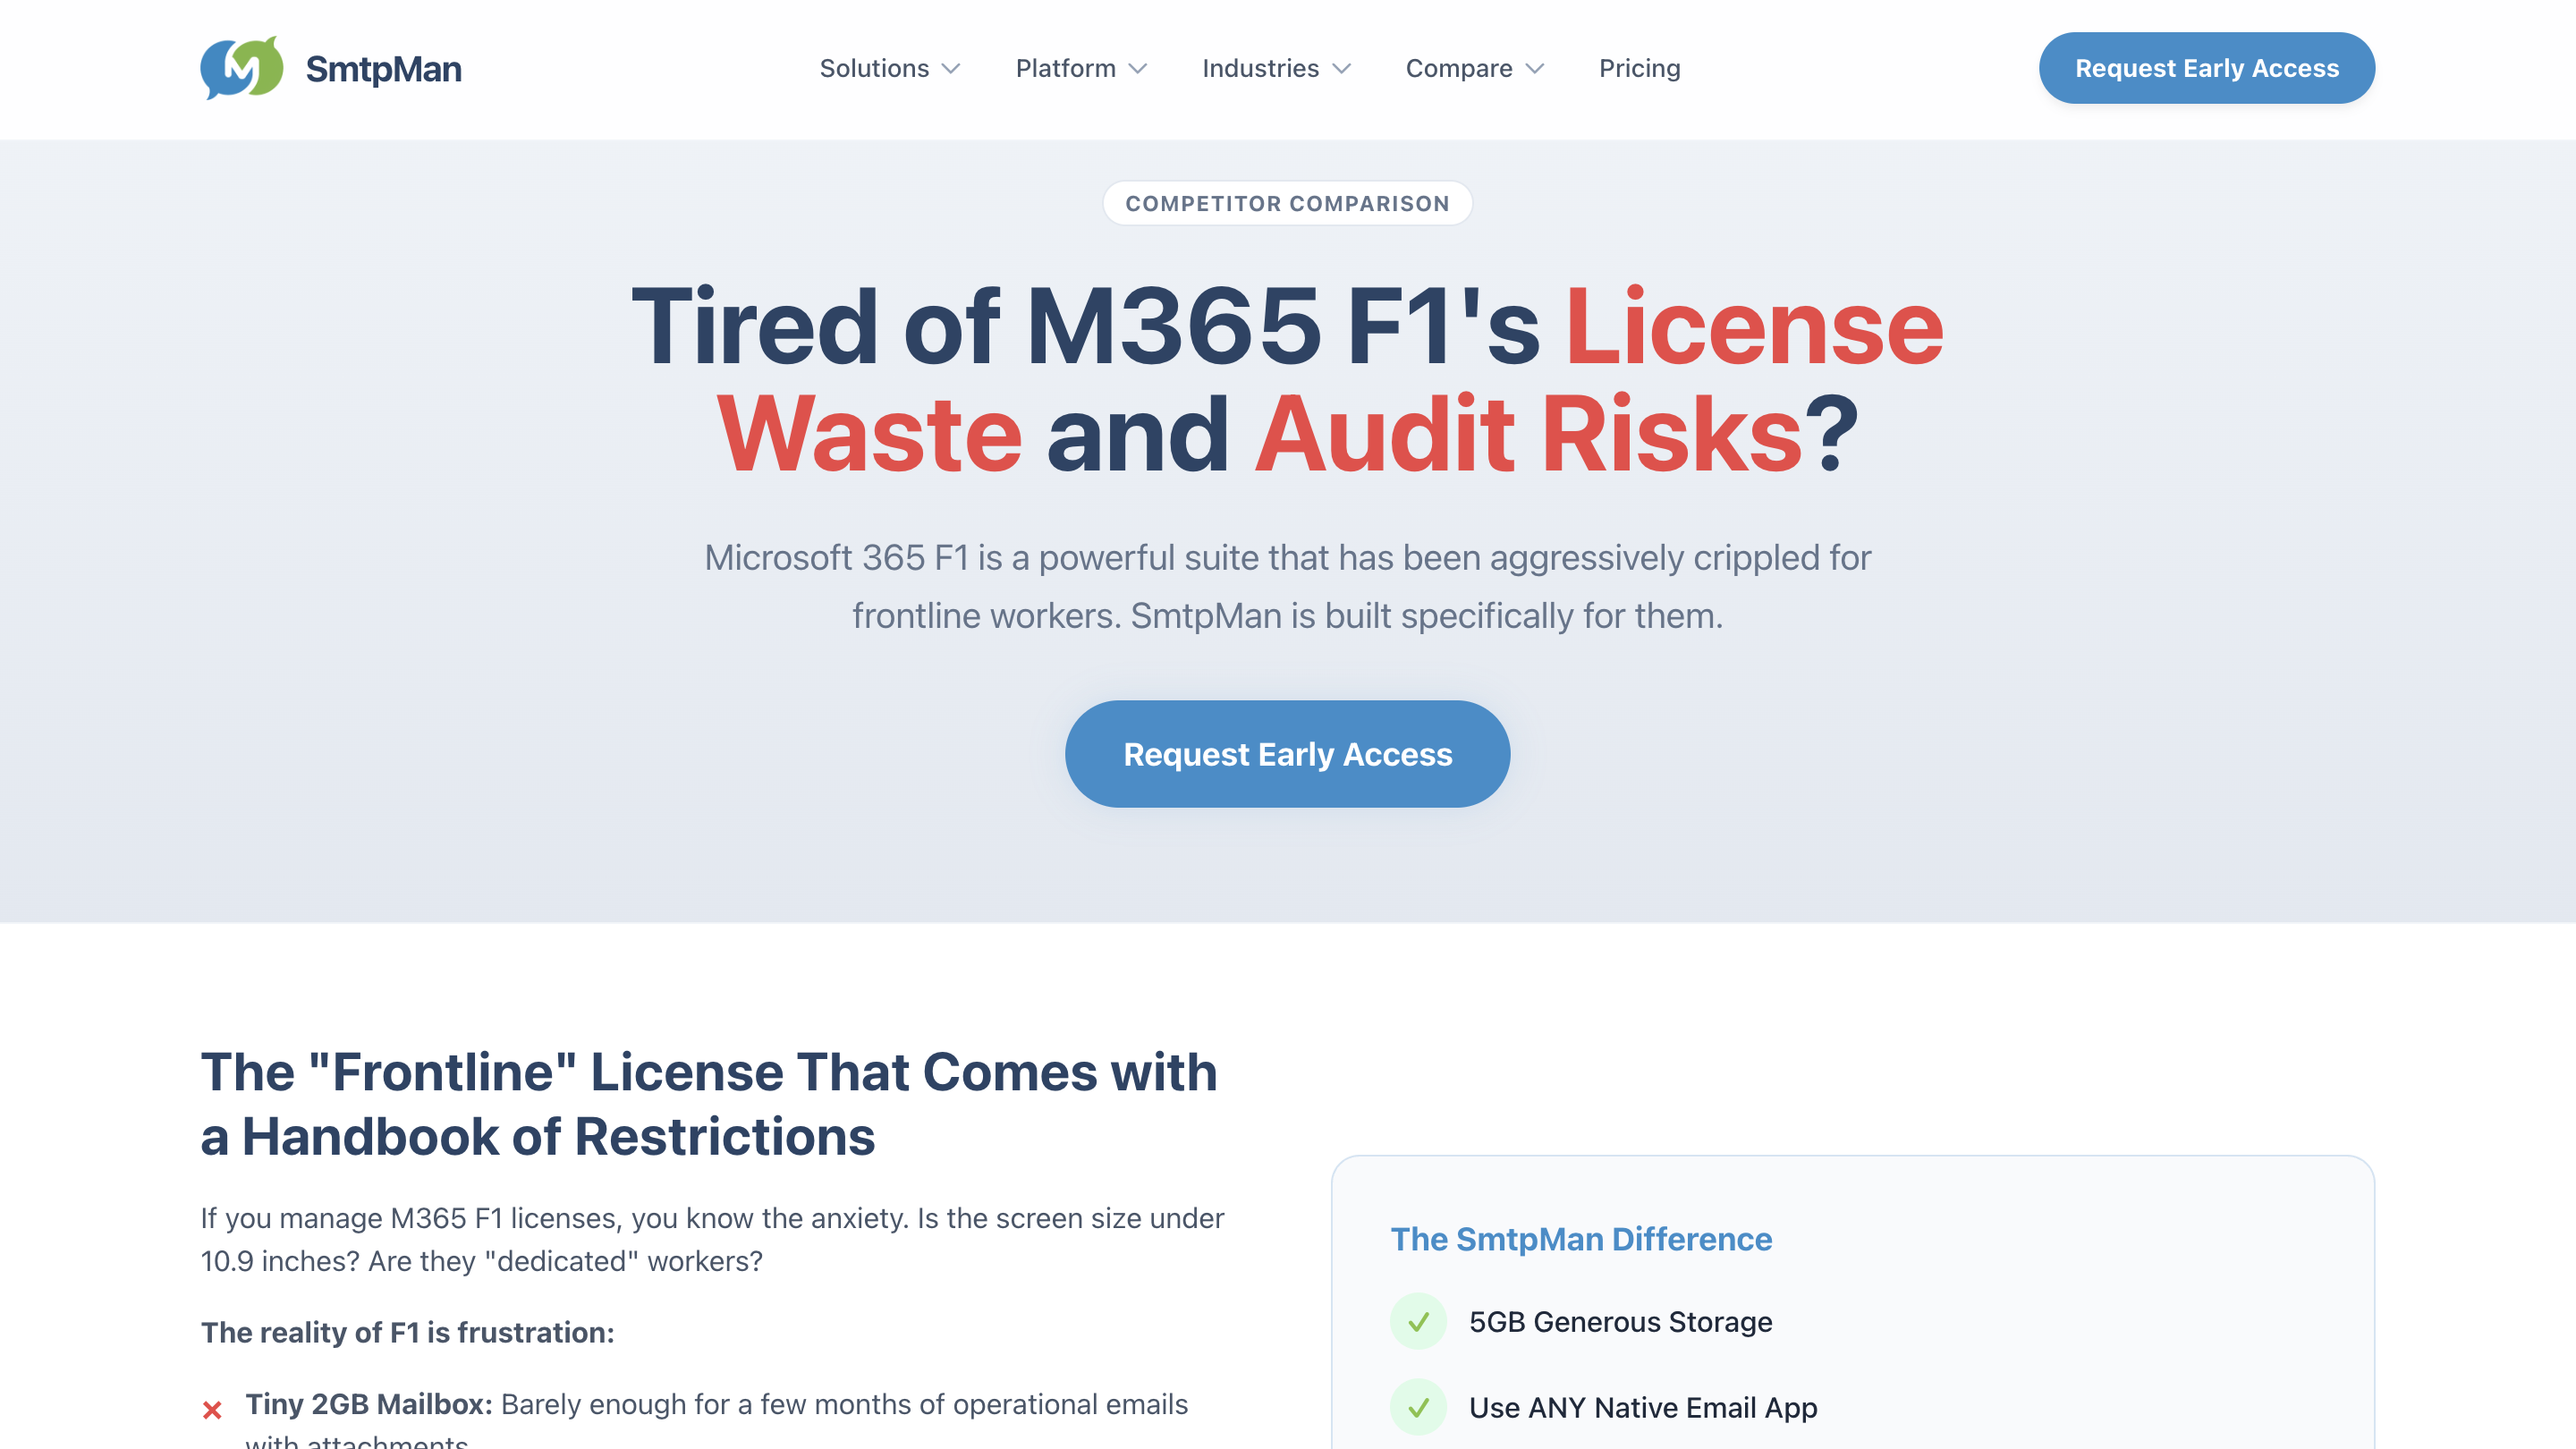Screen dimensions: 2576x1449
Task: Click The SmtpMan Difference card heading
Action: [x=1581, y=1239]
